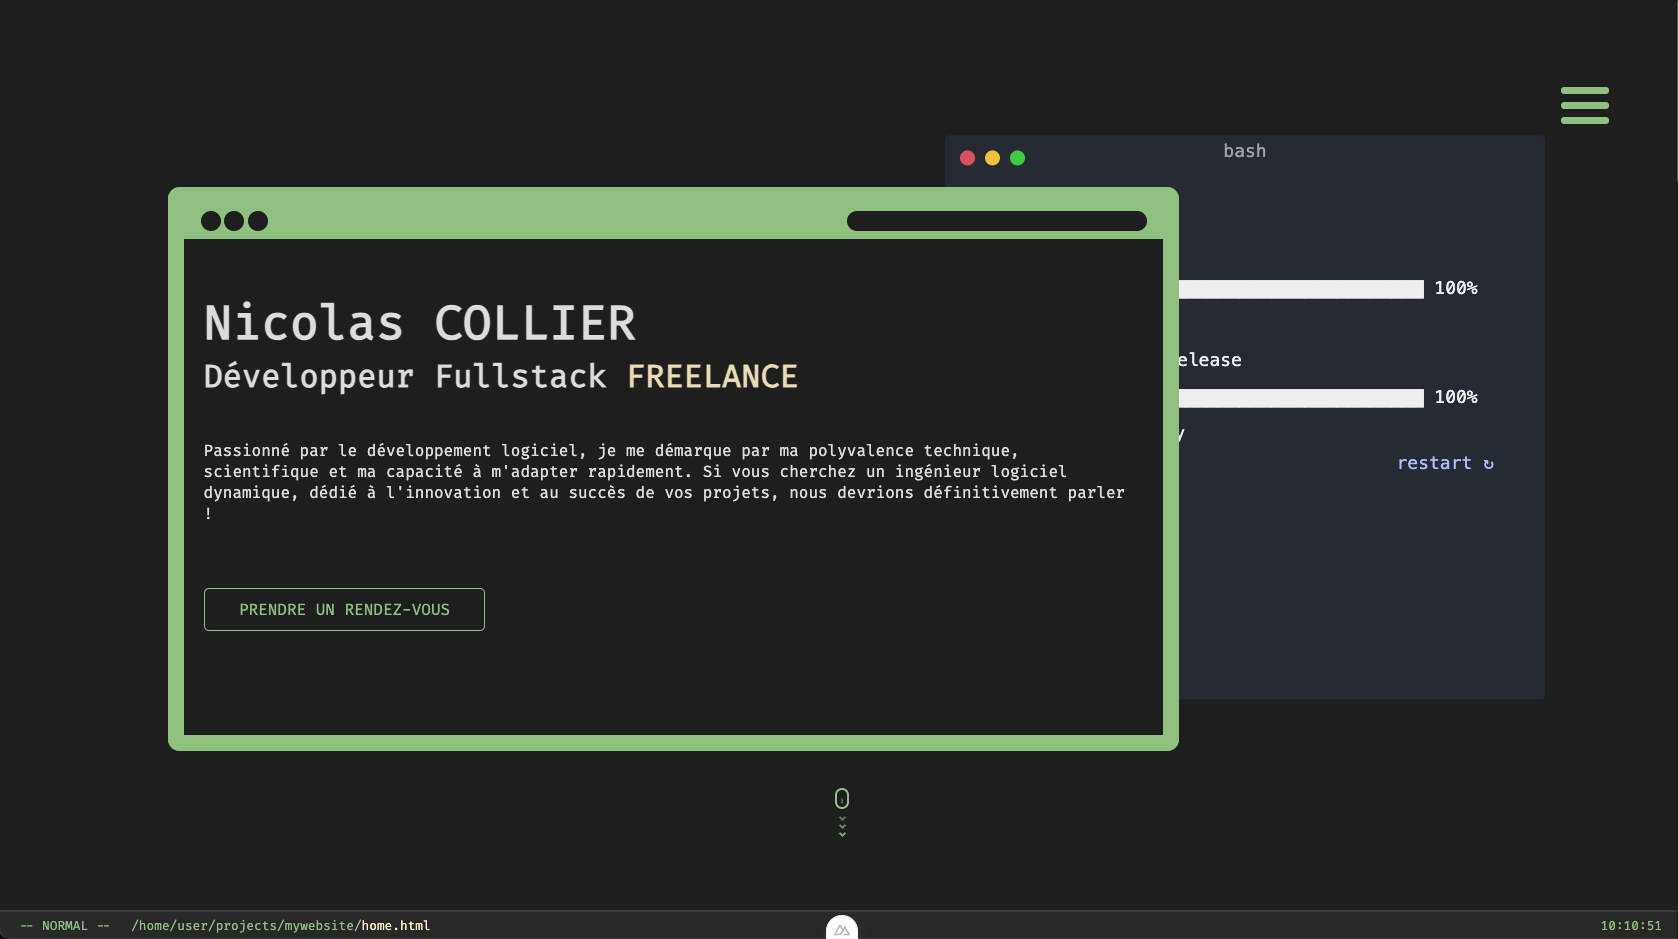The height and width of the screenshot is (939, 1678).
Task: Click the upper 100% progress bar
Action: pos(1301,289)
